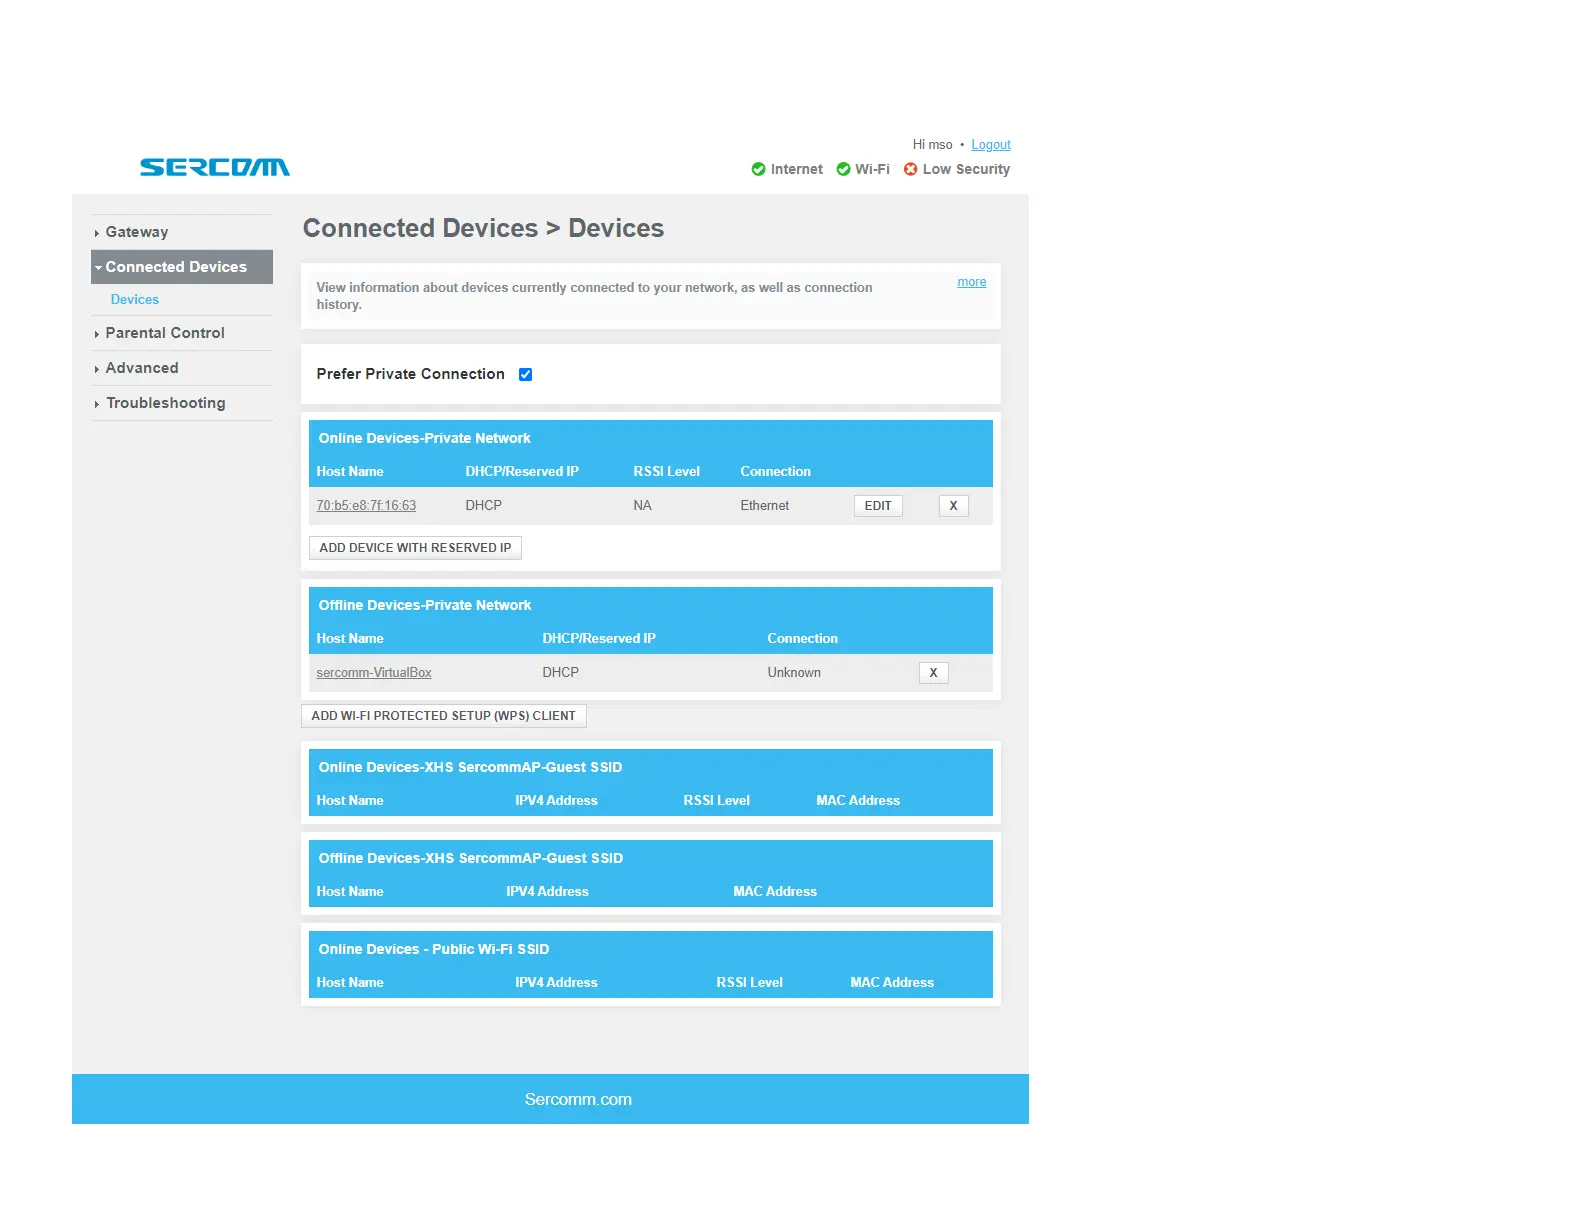Collapse the Connected Devices menu
1584x1224 pixels.
tap(182, 267)
